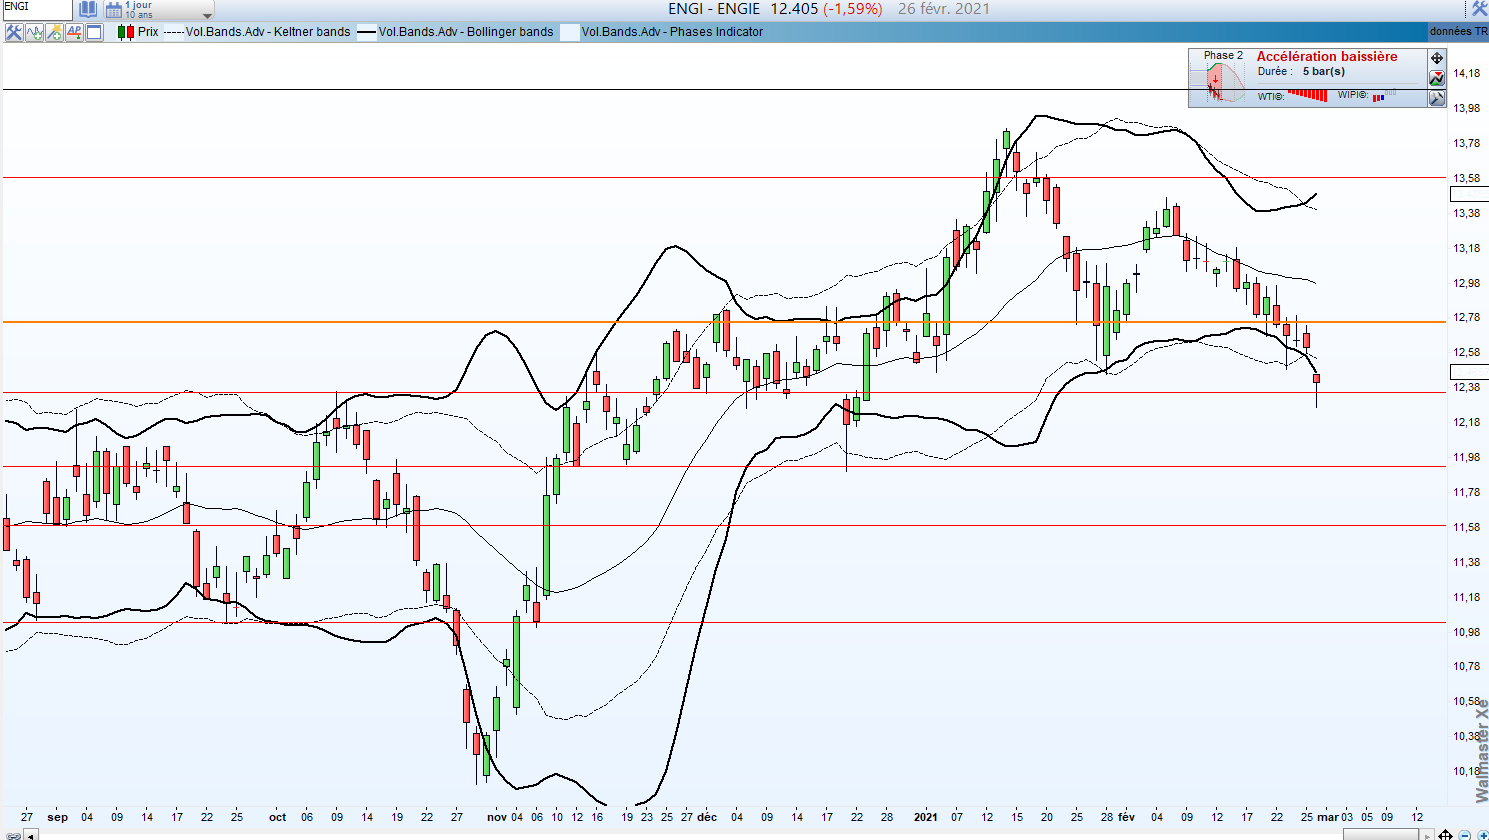Open tools wrench icon at top right corner

pos(1479,9)
